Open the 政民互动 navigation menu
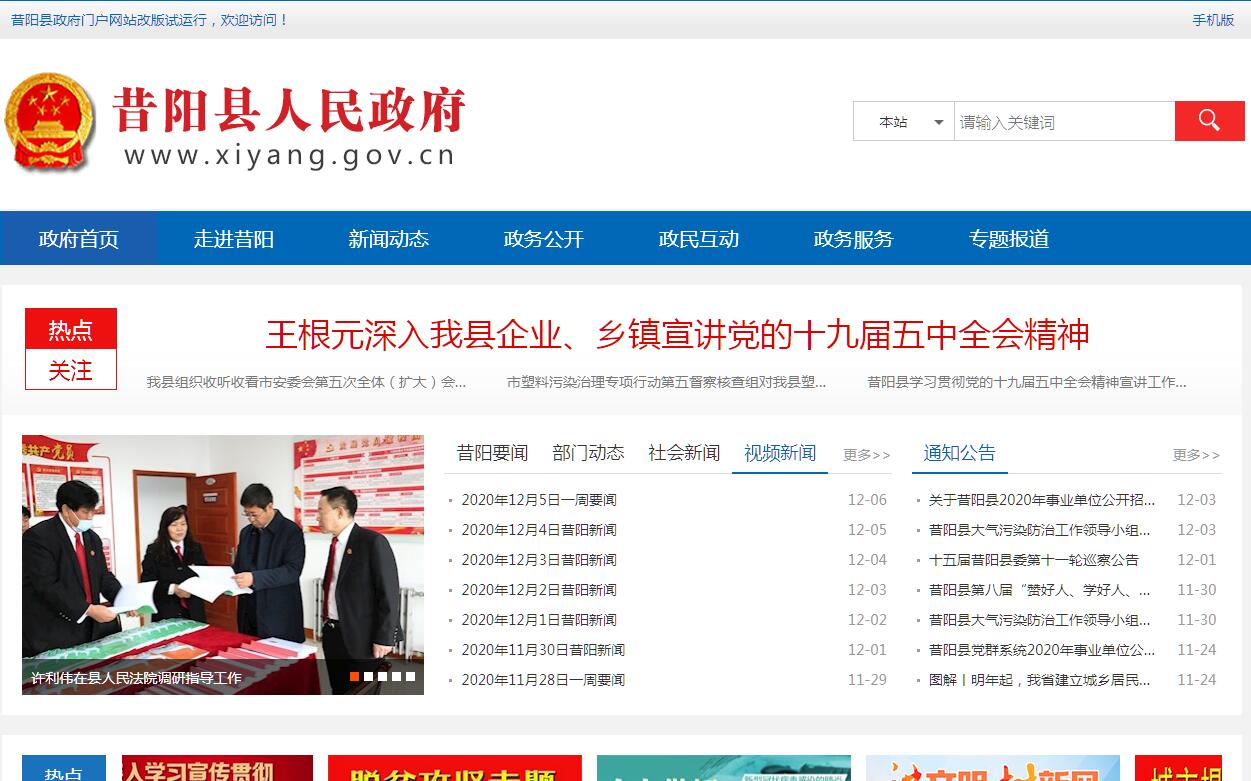This screenshot has width=1251, height=781. 698,238
